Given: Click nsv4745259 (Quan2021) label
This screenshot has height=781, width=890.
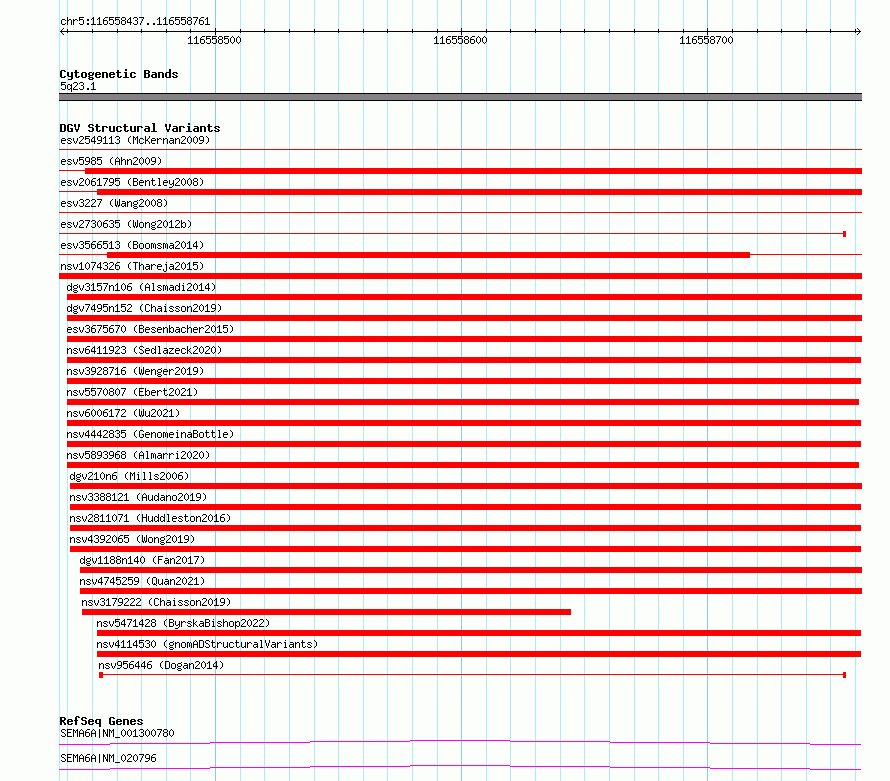Looking at the screenshot, I should (x=142, y=581).
